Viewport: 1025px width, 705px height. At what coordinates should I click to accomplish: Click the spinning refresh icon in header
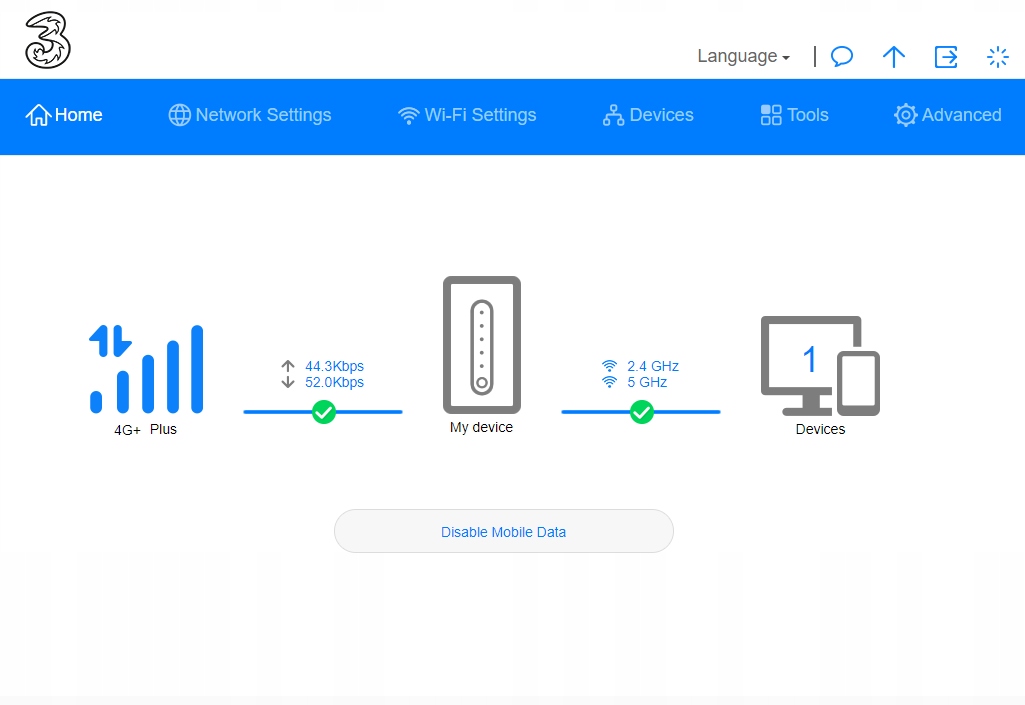(x=997, y=57)
